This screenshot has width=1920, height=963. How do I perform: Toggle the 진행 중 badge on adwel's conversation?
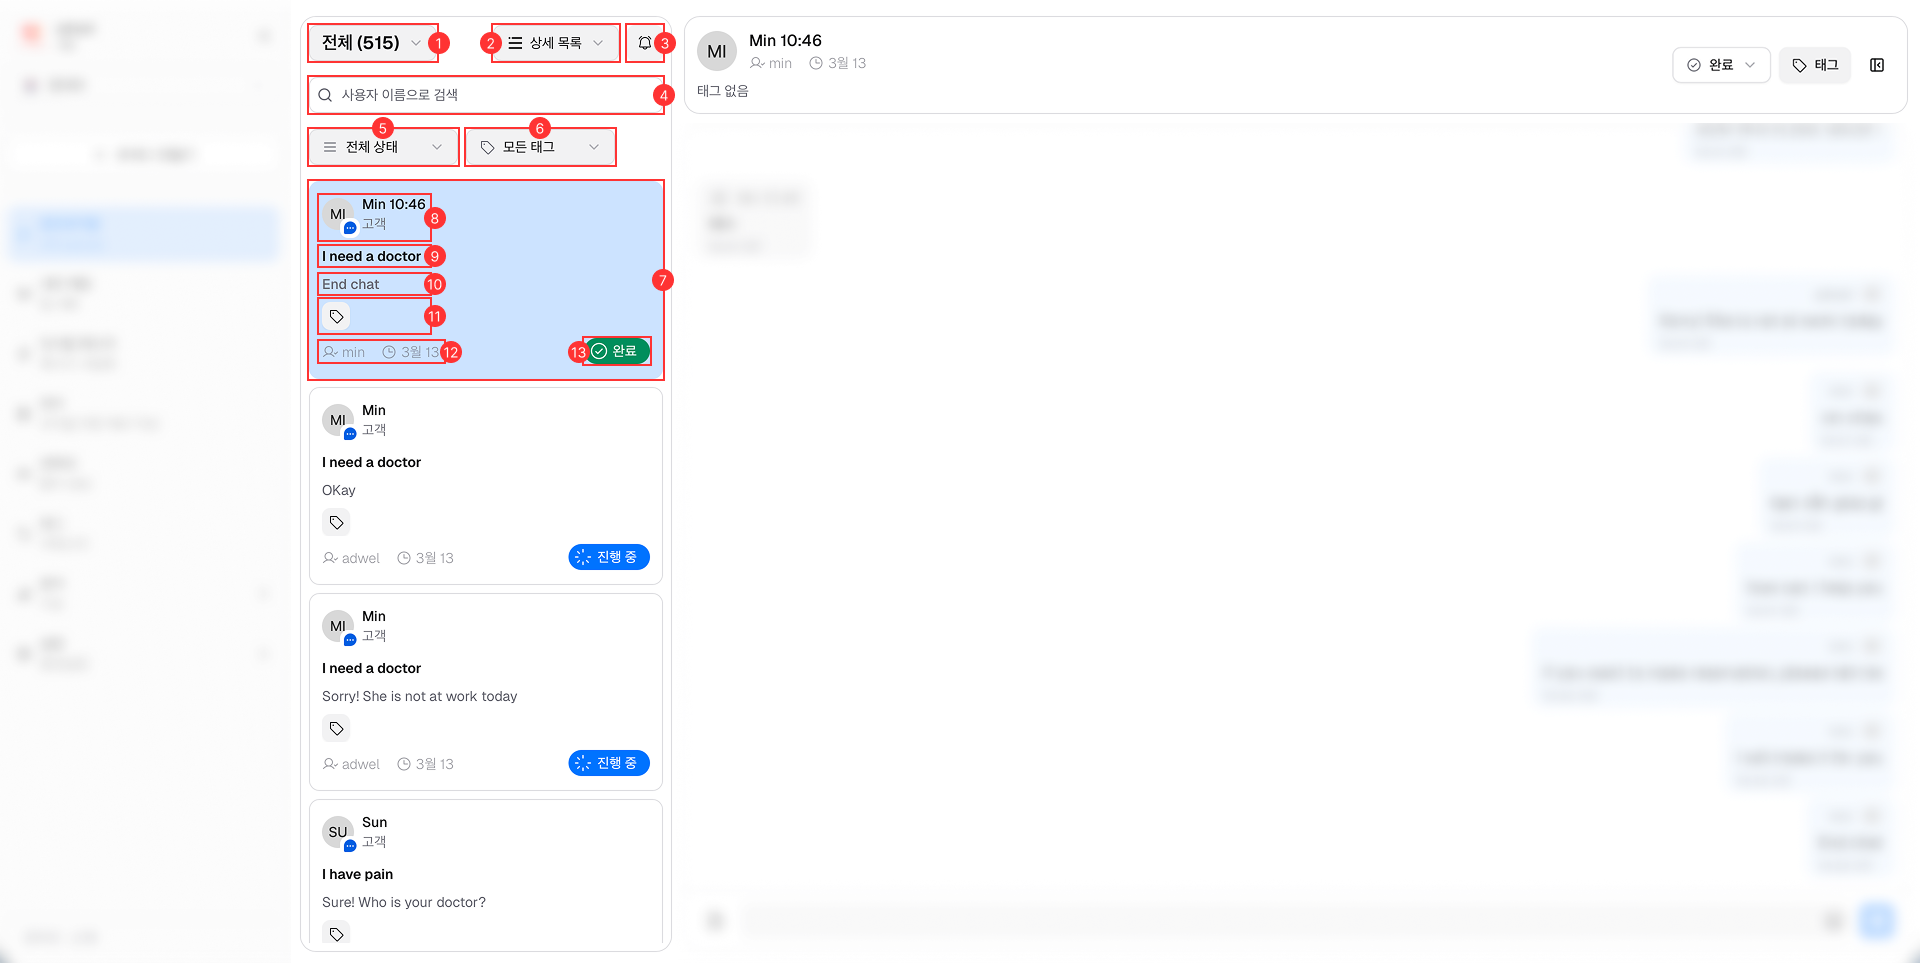(x=608, y=557)
